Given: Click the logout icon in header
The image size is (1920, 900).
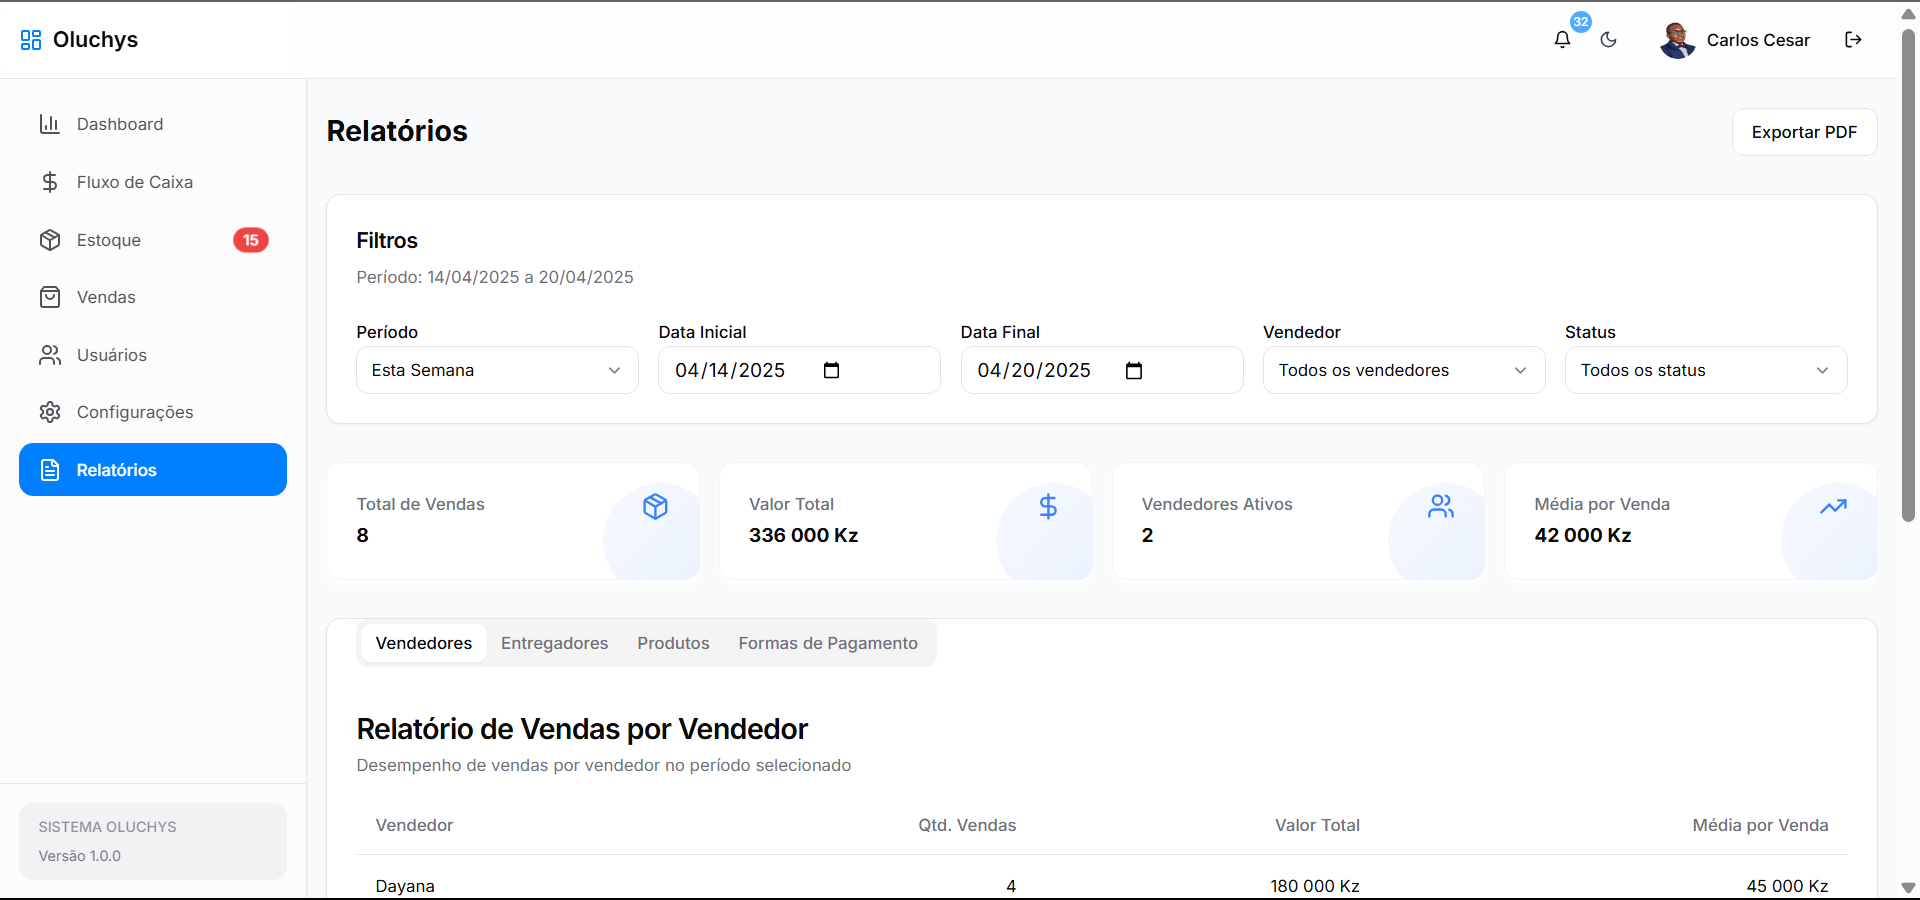Looking at the screenshot, I should coord(1853,40).
